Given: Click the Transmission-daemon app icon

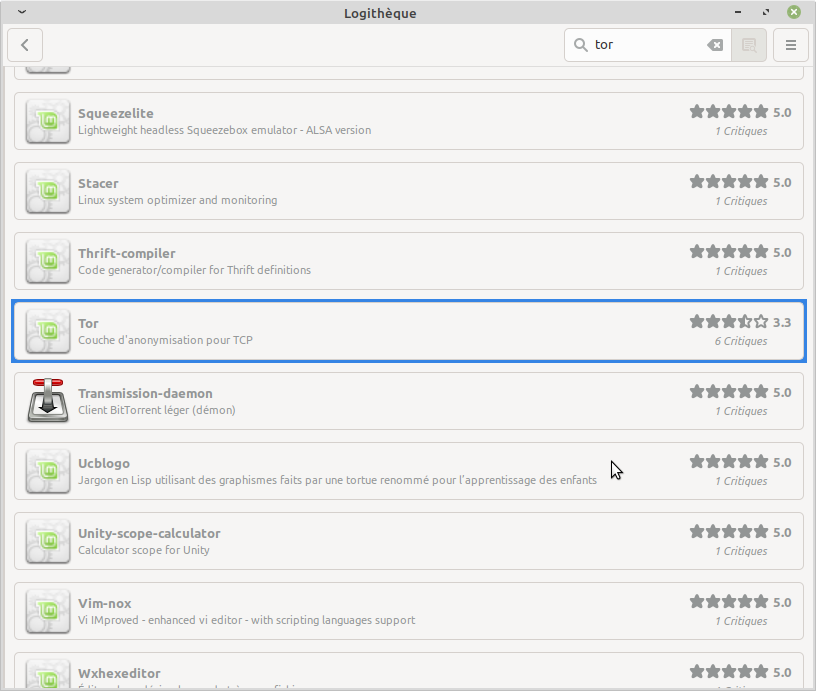Looking at the screenshot, I should [48, 401].
